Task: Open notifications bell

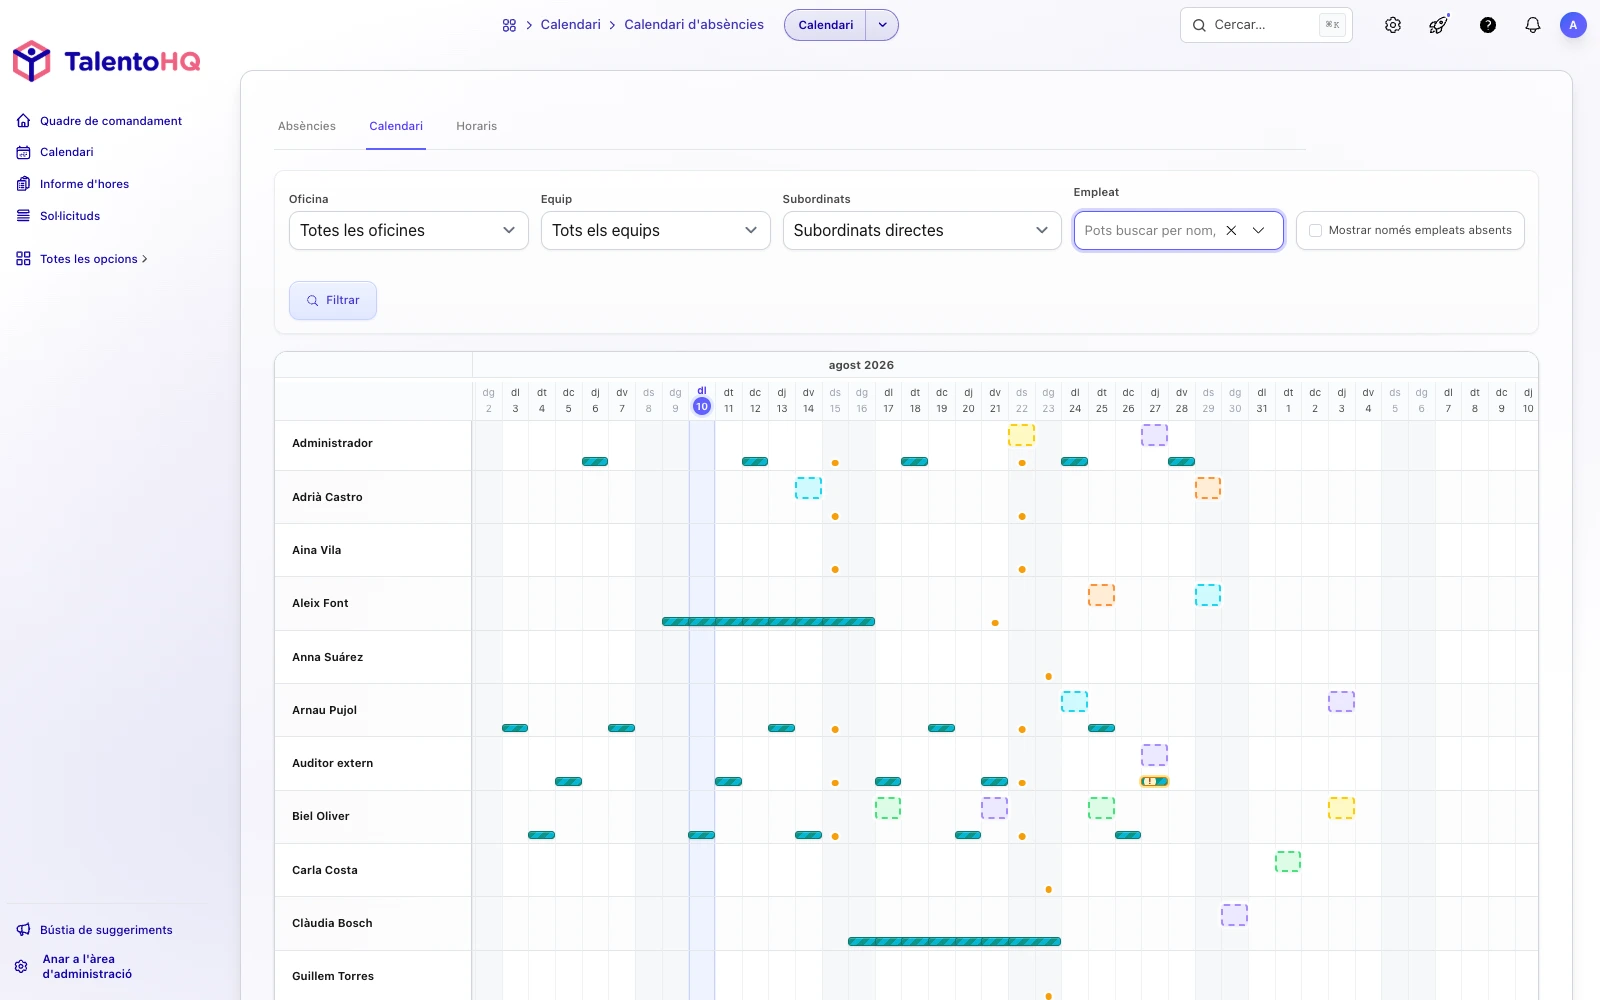Action: pos(1533,25)
